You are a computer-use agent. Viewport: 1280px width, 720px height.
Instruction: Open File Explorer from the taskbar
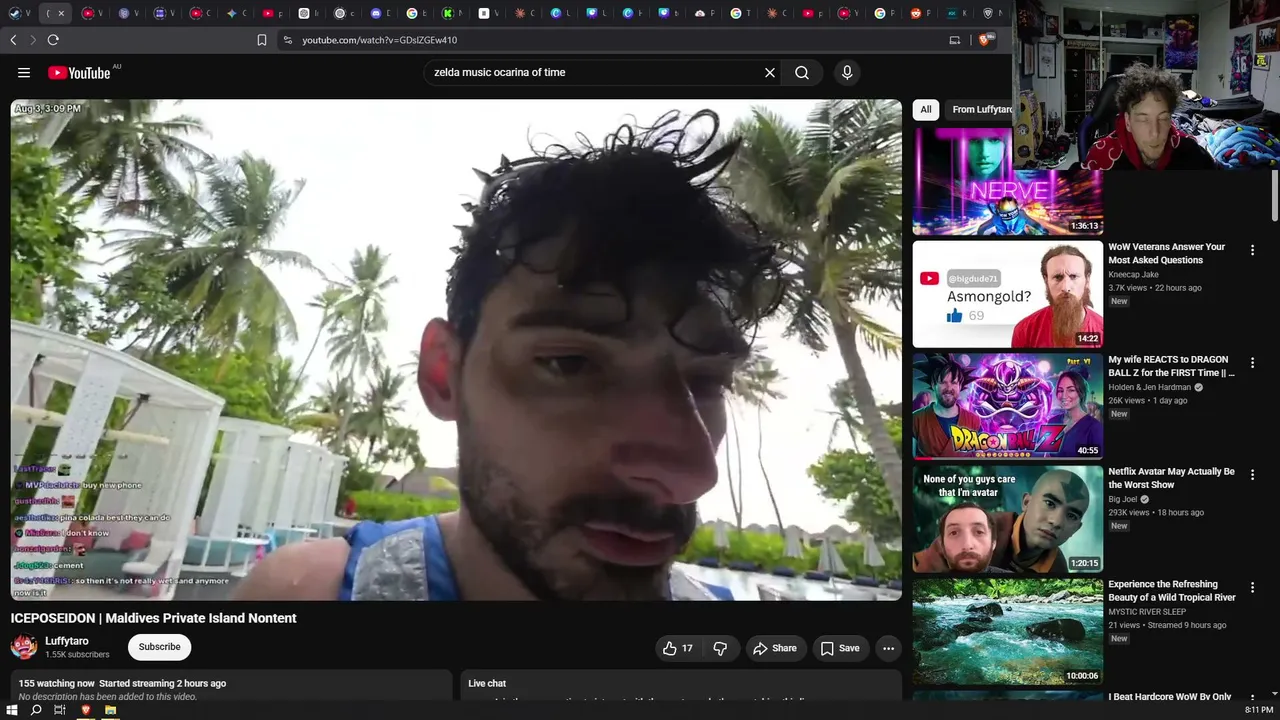pyautogui.click(x=110, y=710)
